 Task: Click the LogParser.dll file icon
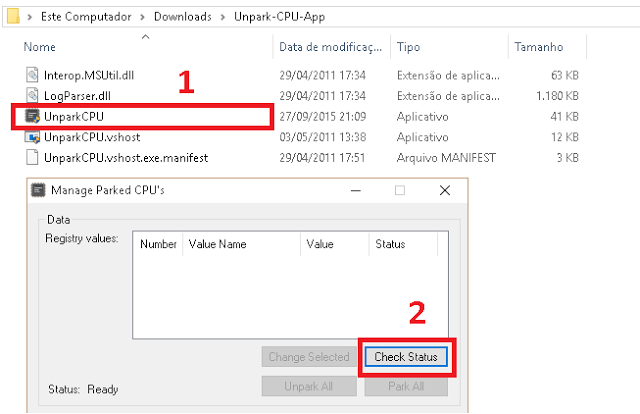coord(32,95)
